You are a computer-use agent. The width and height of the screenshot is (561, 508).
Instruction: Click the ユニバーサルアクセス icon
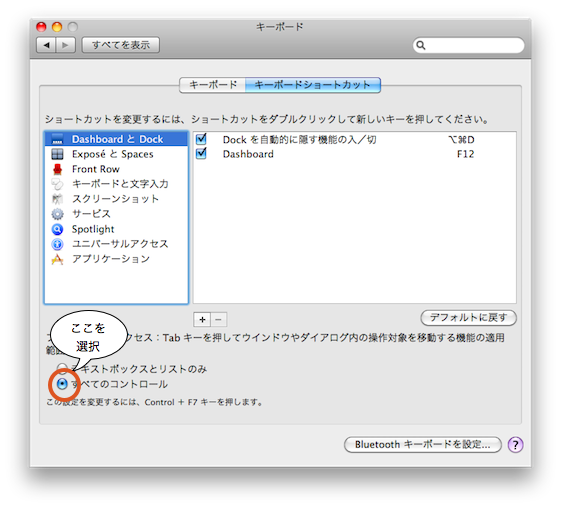[x=57, y=244]
